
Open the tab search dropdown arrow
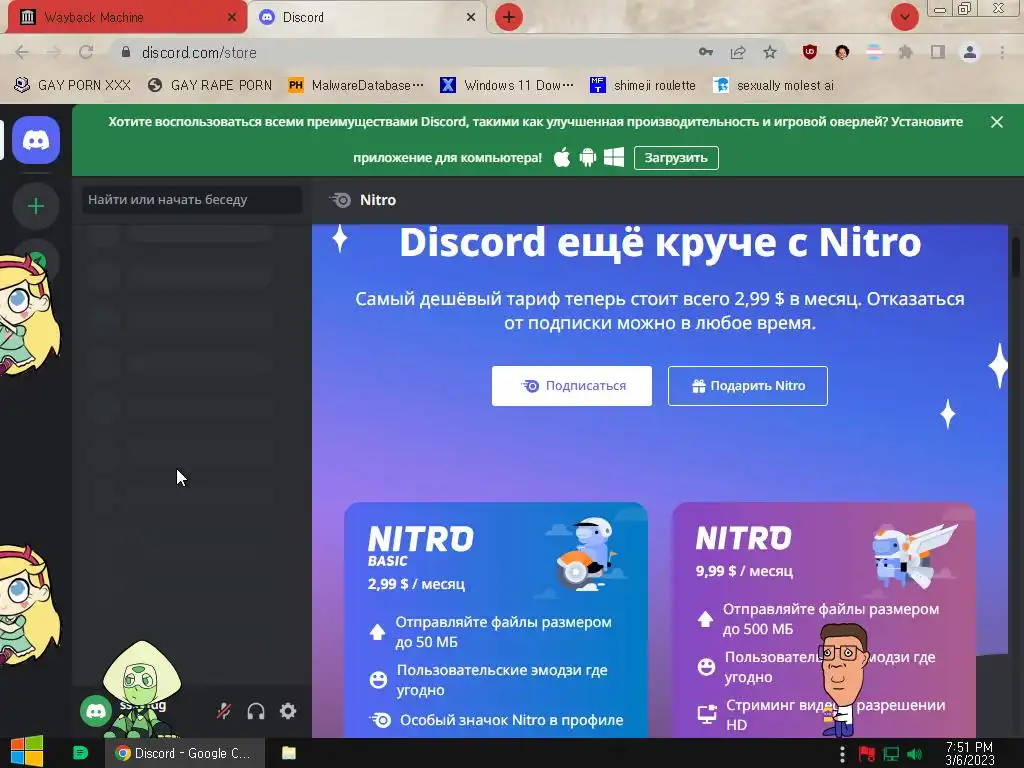(904, 17)
